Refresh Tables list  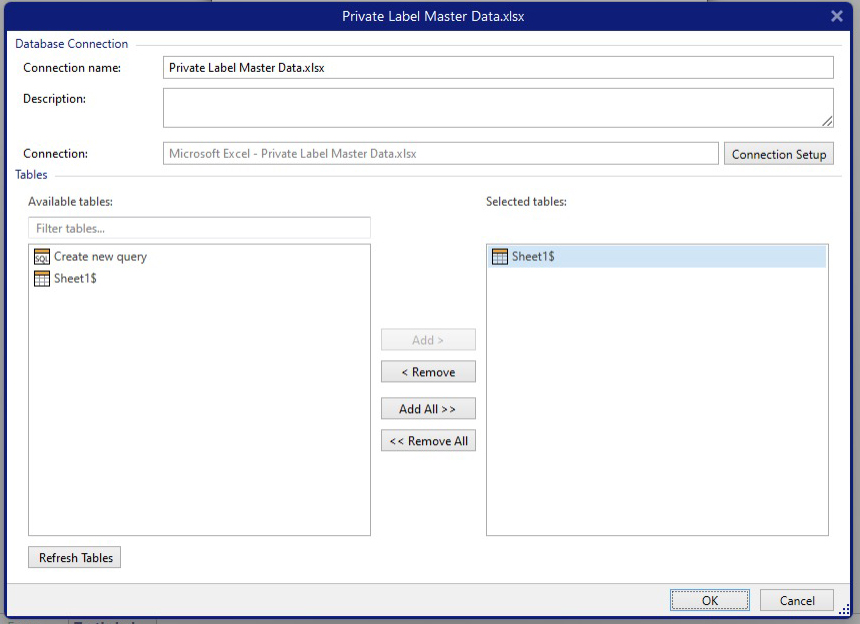click(x=75, y=557)
